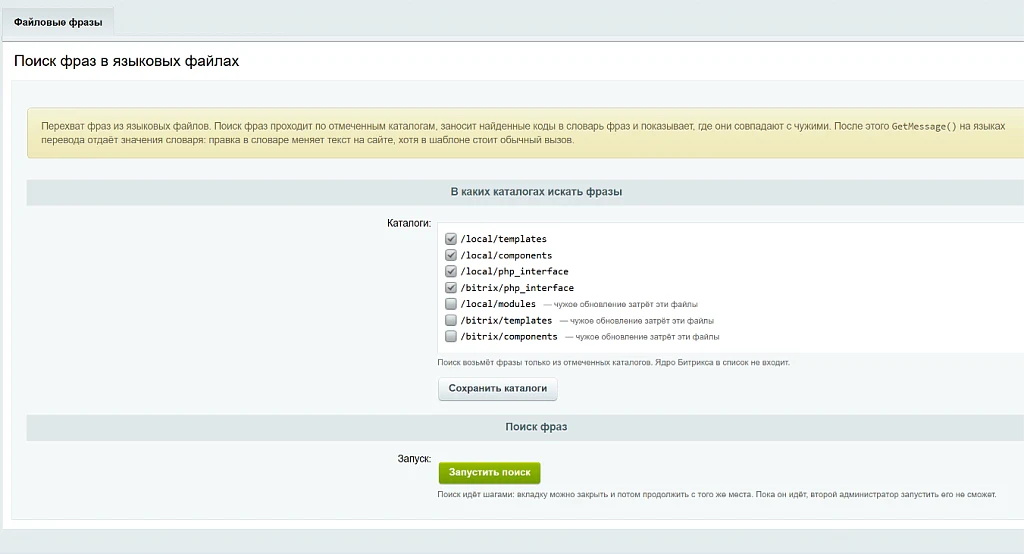Click the warning note next to /bitrix/templates
This screenshot has height=554, width=1024.
click(x=637, y=321)
